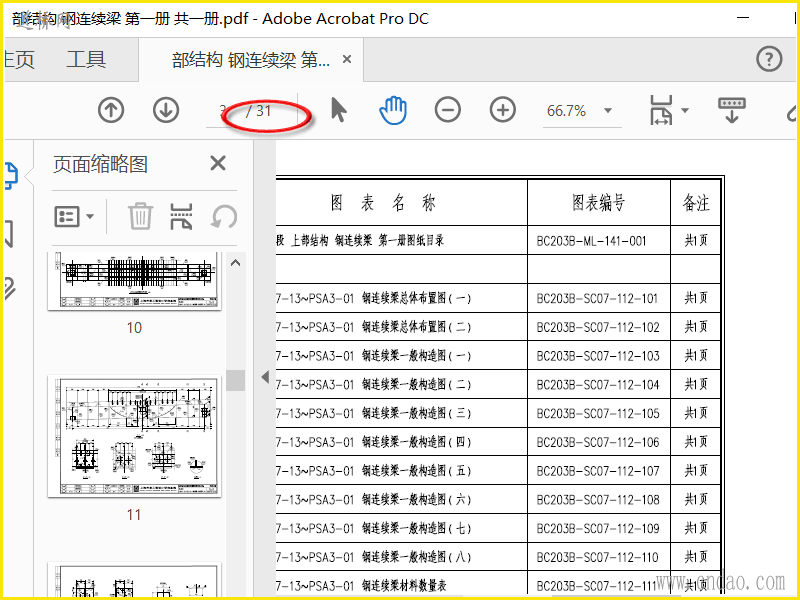The image size is (800, 600).
Task: Click thumbnail scrollbar up arrow
Action: point(235,263)
